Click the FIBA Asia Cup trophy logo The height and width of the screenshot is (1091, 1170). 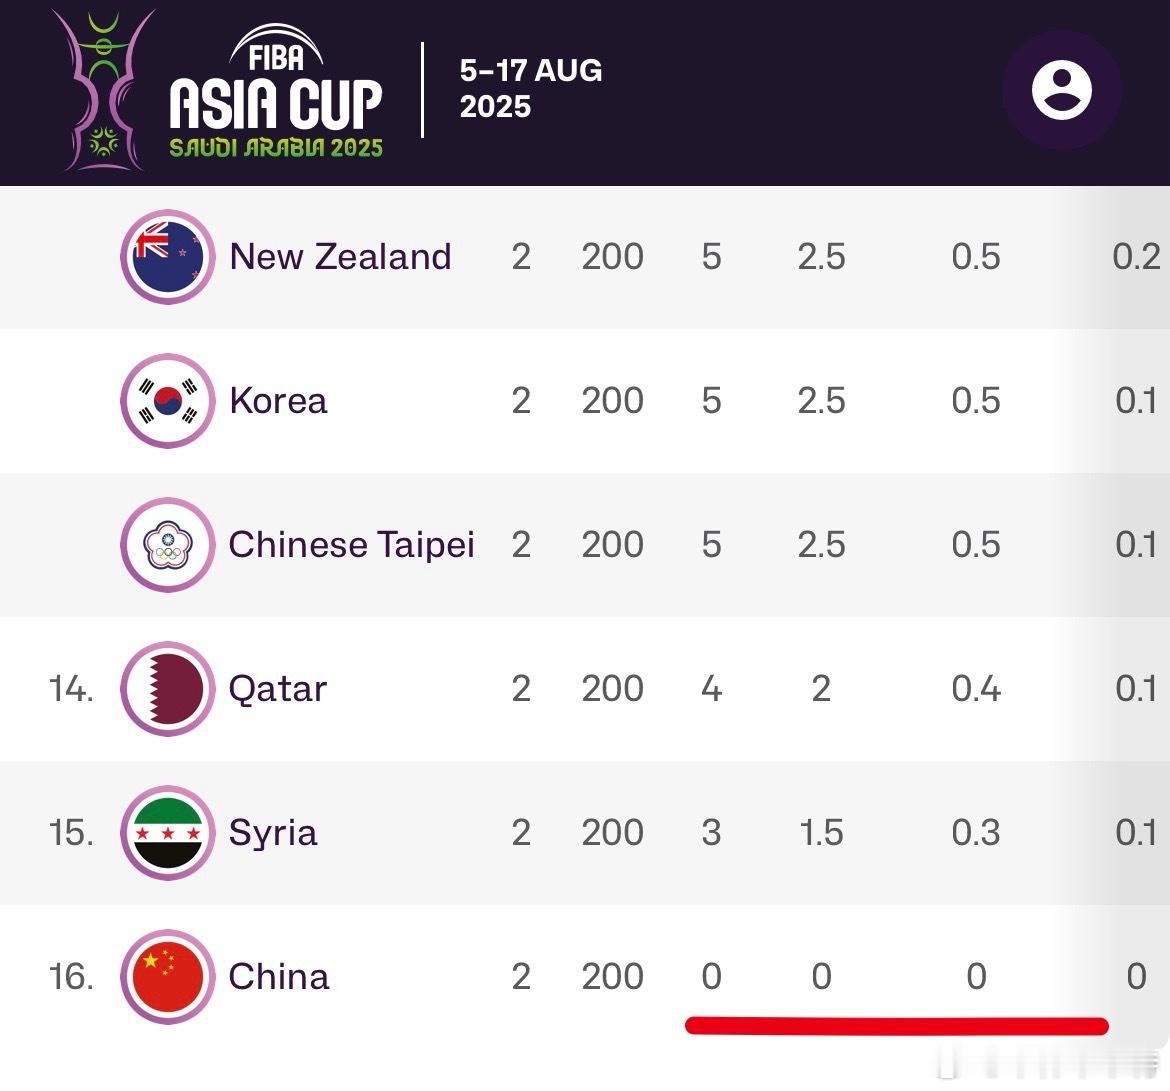[104, 90]
